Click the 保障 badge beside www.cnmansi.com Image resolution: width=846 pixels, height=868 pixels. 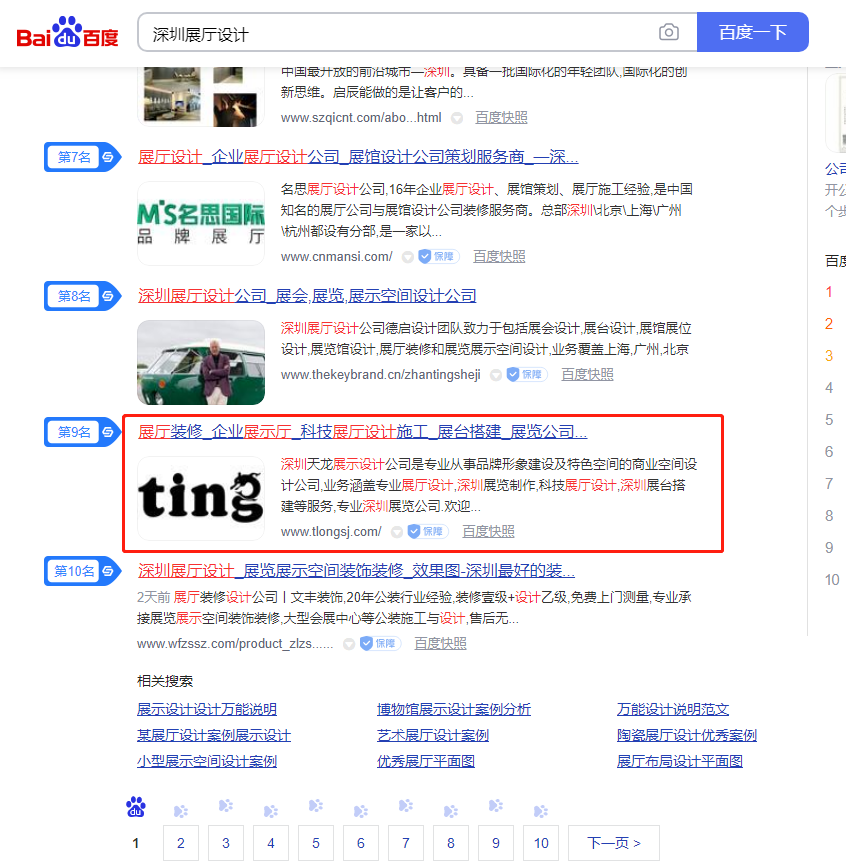coord(438,257)
